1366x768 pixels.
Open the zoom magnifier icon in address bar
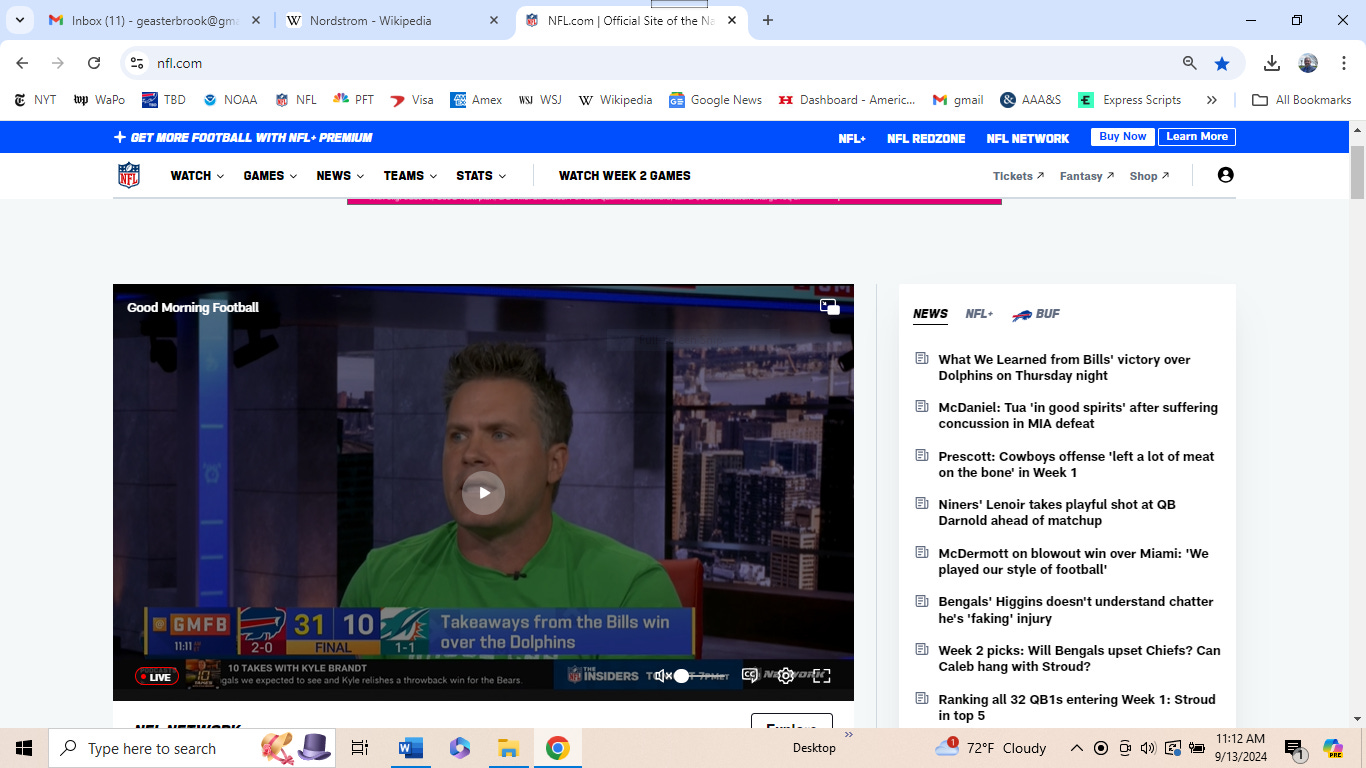click(x=1189, y=63)
